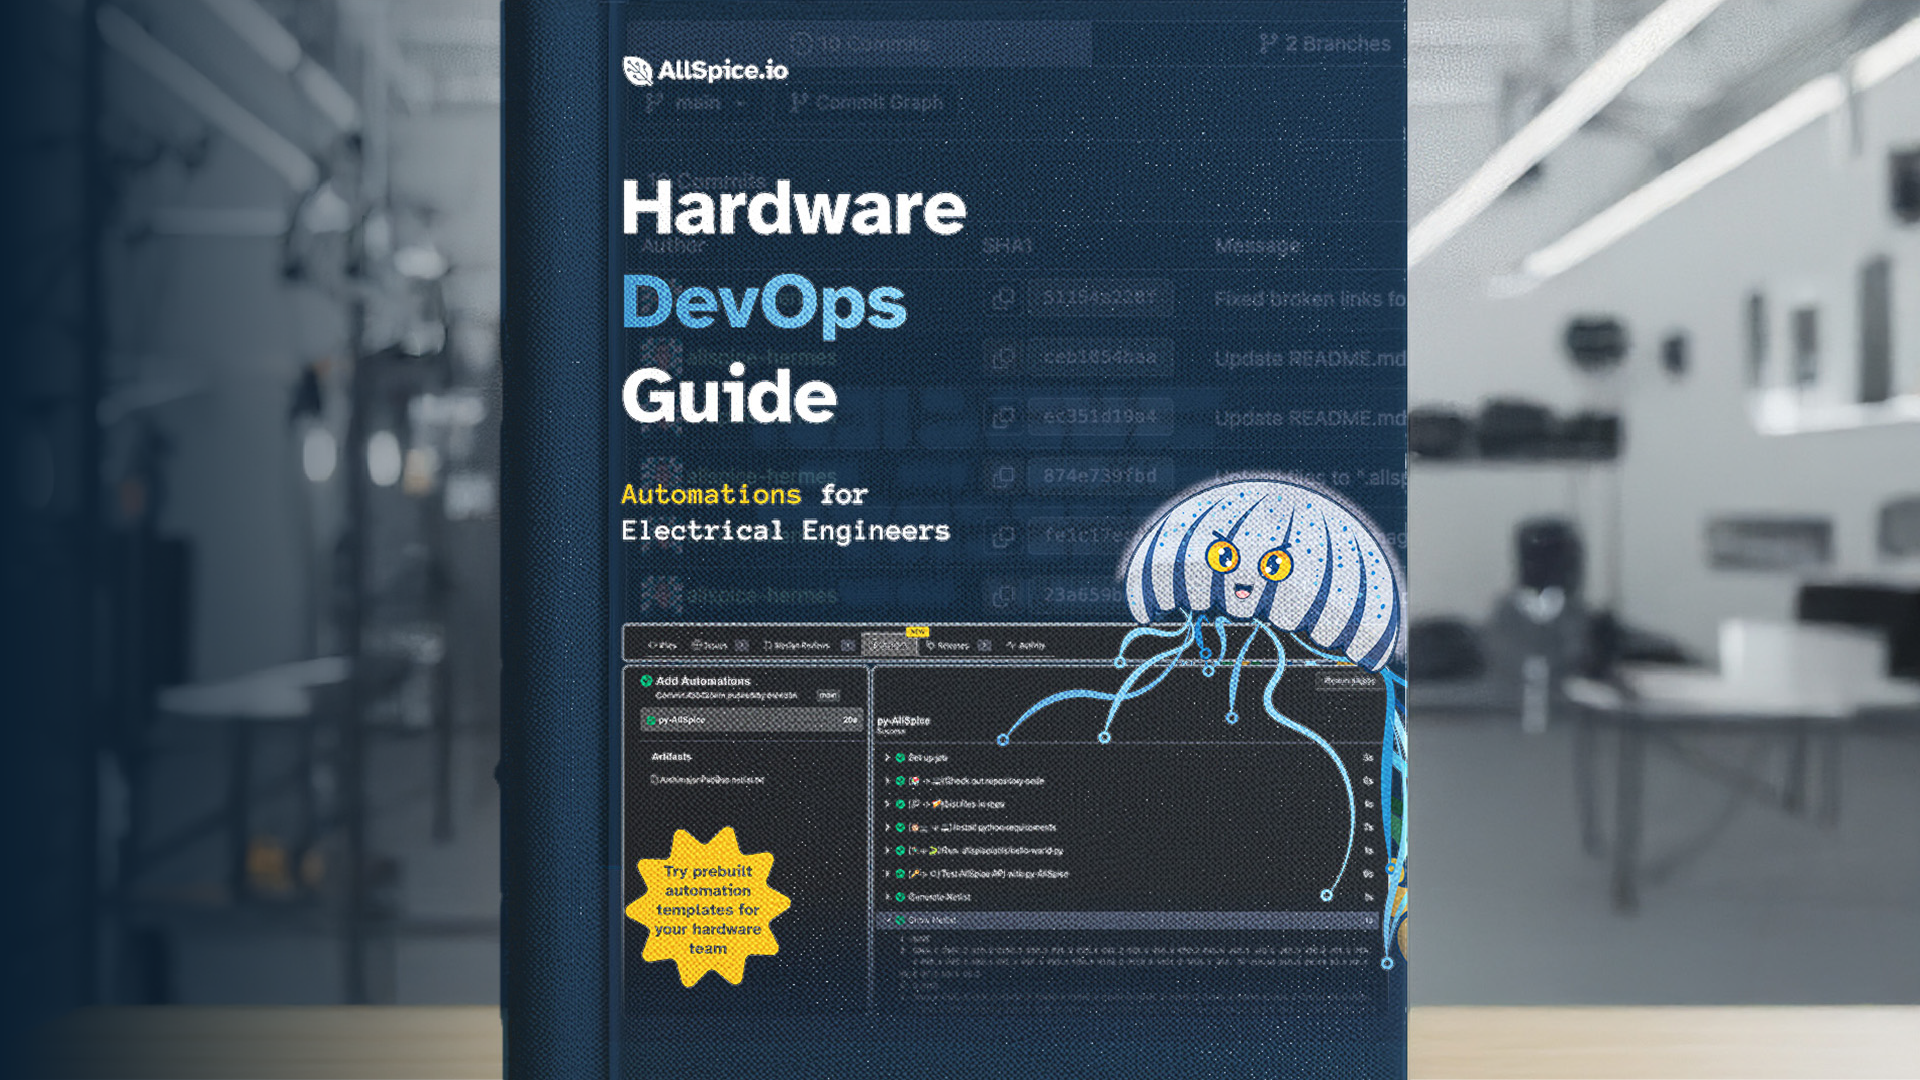
Task: Click the 2 Branches icon link
Action: point(1268,43)
